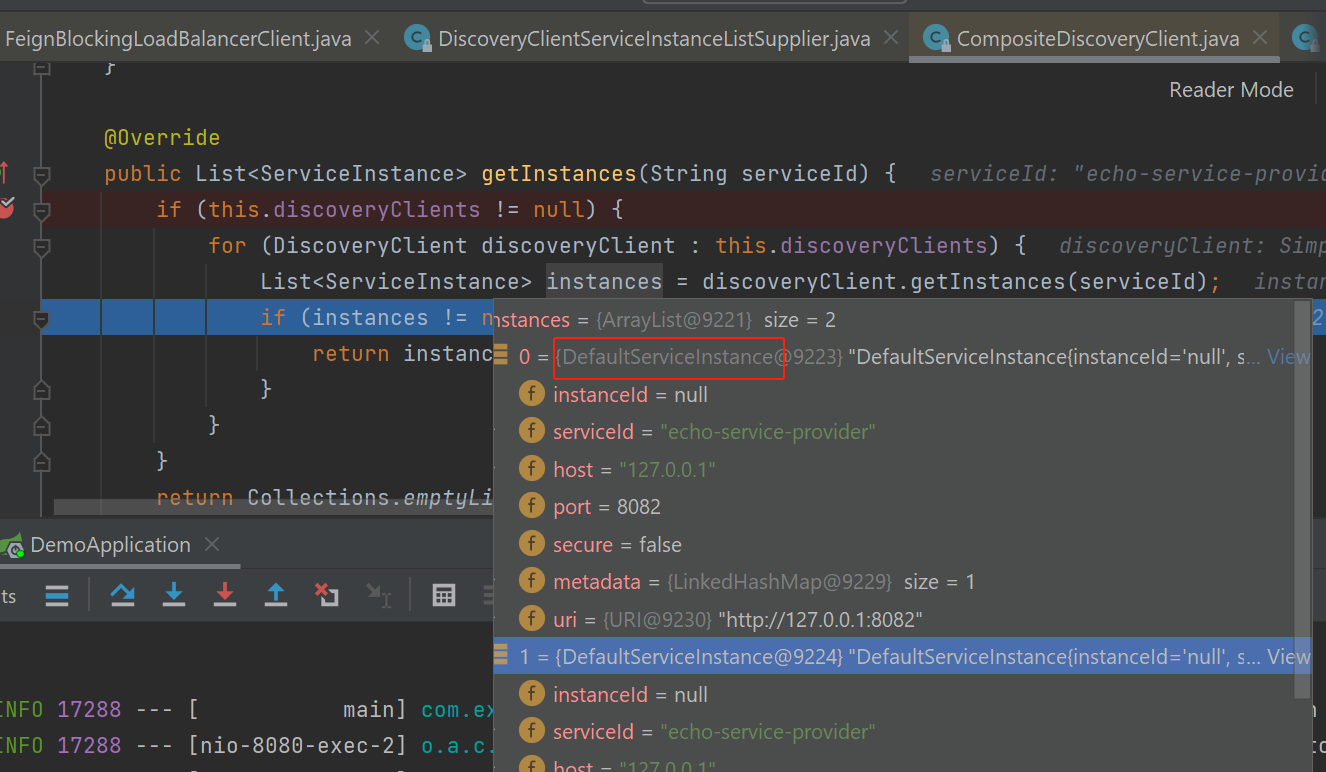This screenshot has height=772, width=1326.
Task: Collapse the 'if (this.discoveryClients' block fold marker
Action: (x=41, y=210)
